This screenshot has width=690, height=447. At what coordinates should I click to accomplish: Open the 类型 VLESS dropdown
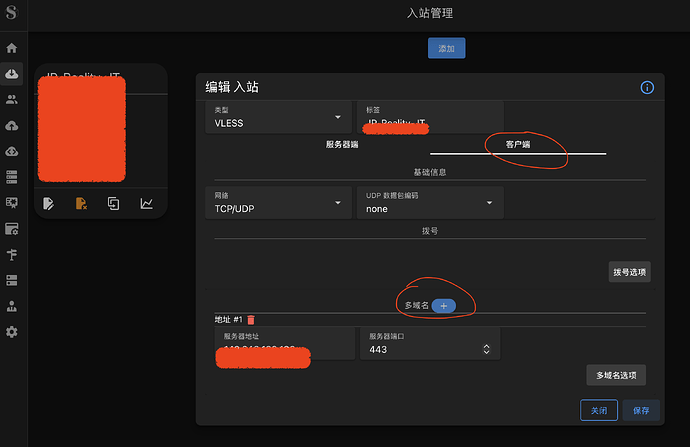click(x=278, y=117)
